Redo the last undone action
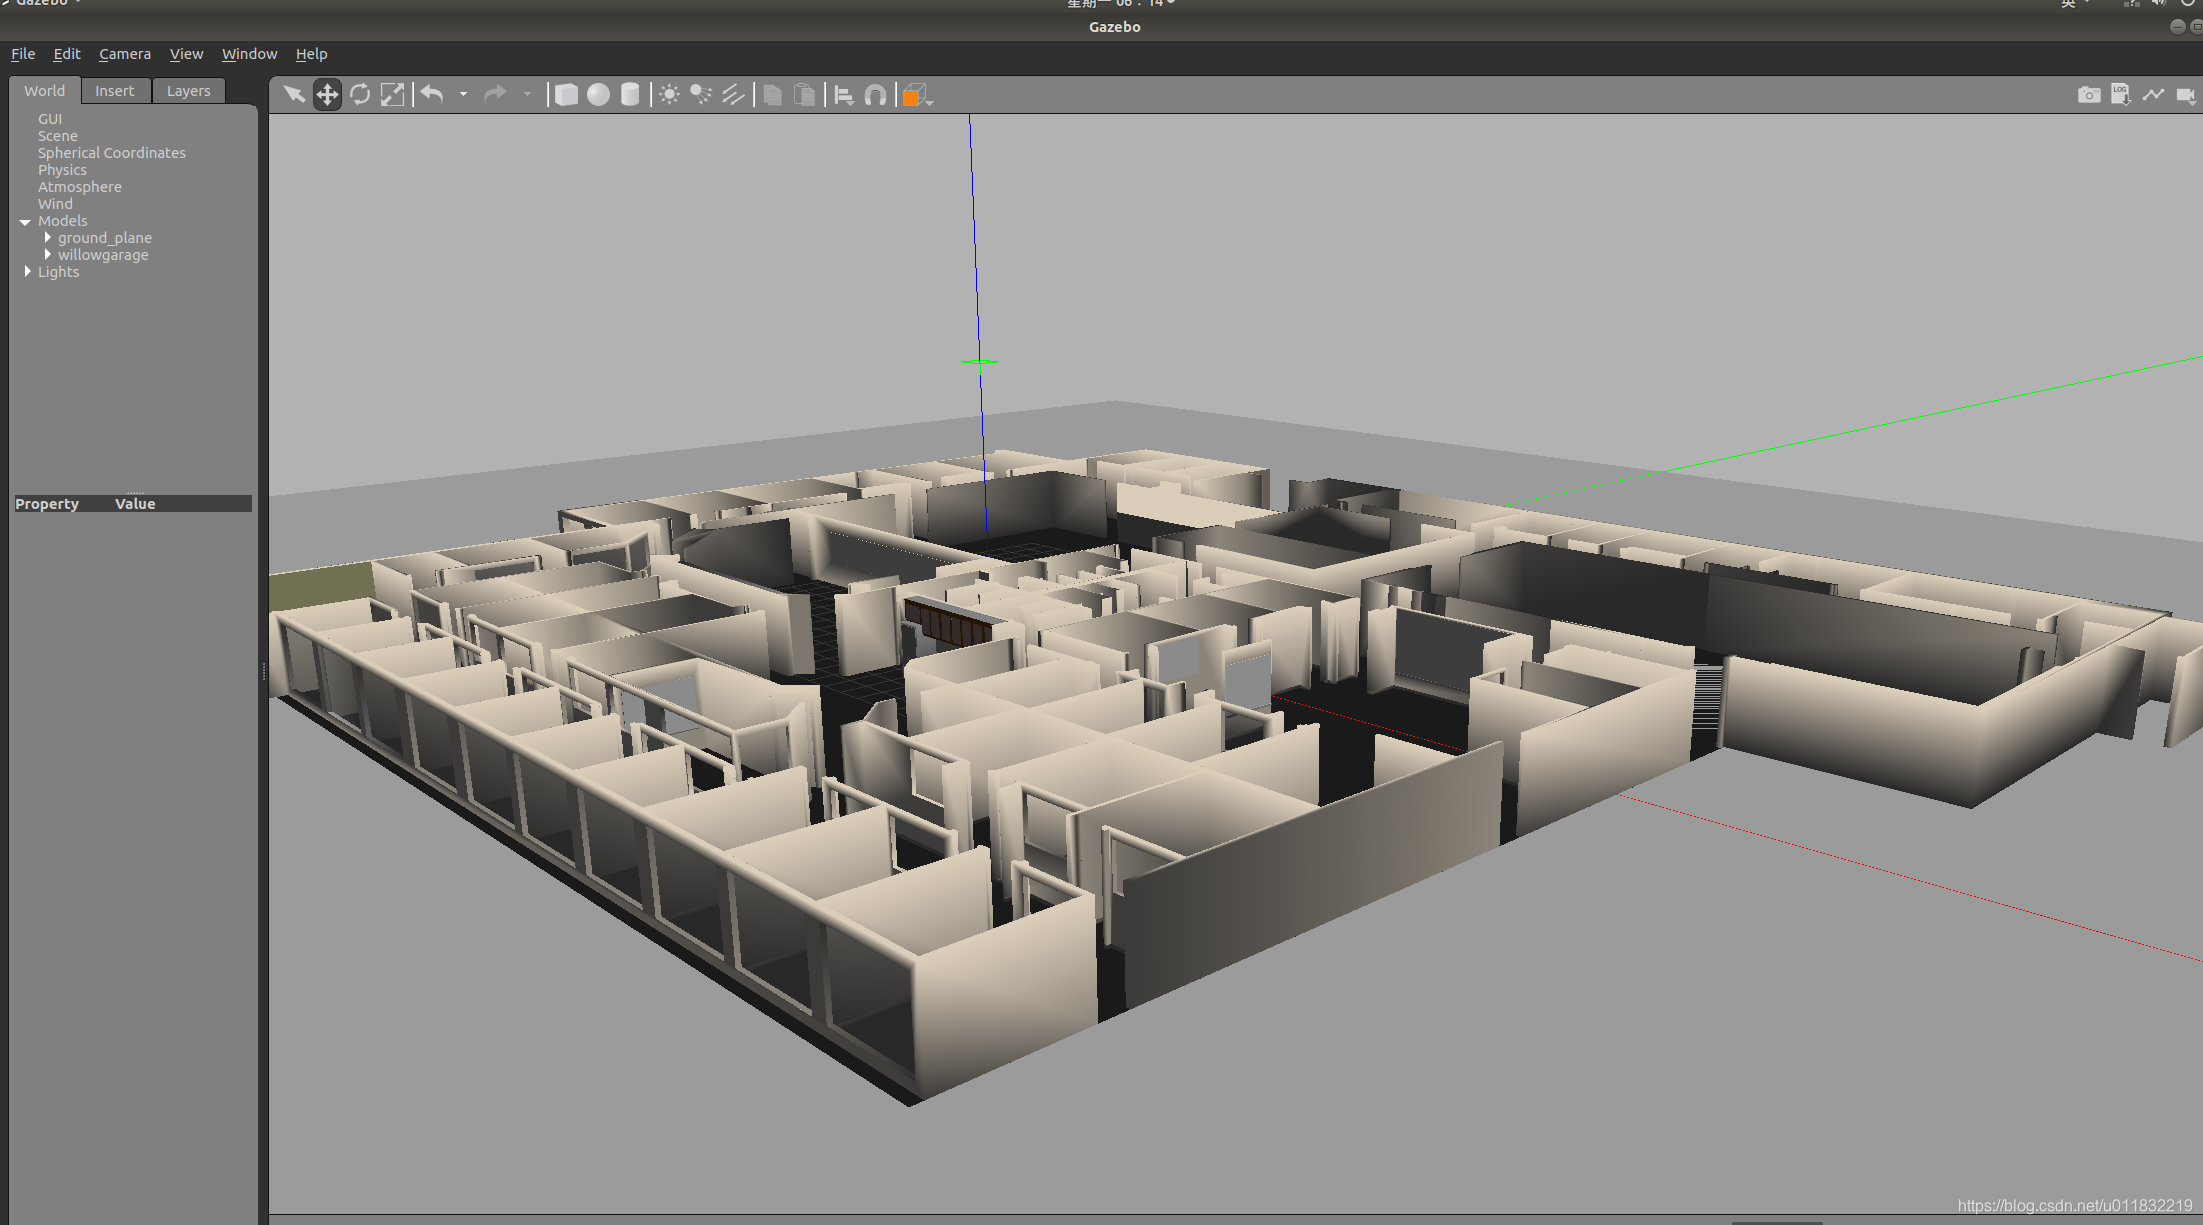Screen dimensions: 2203x1225 click(x=495, y=95)
